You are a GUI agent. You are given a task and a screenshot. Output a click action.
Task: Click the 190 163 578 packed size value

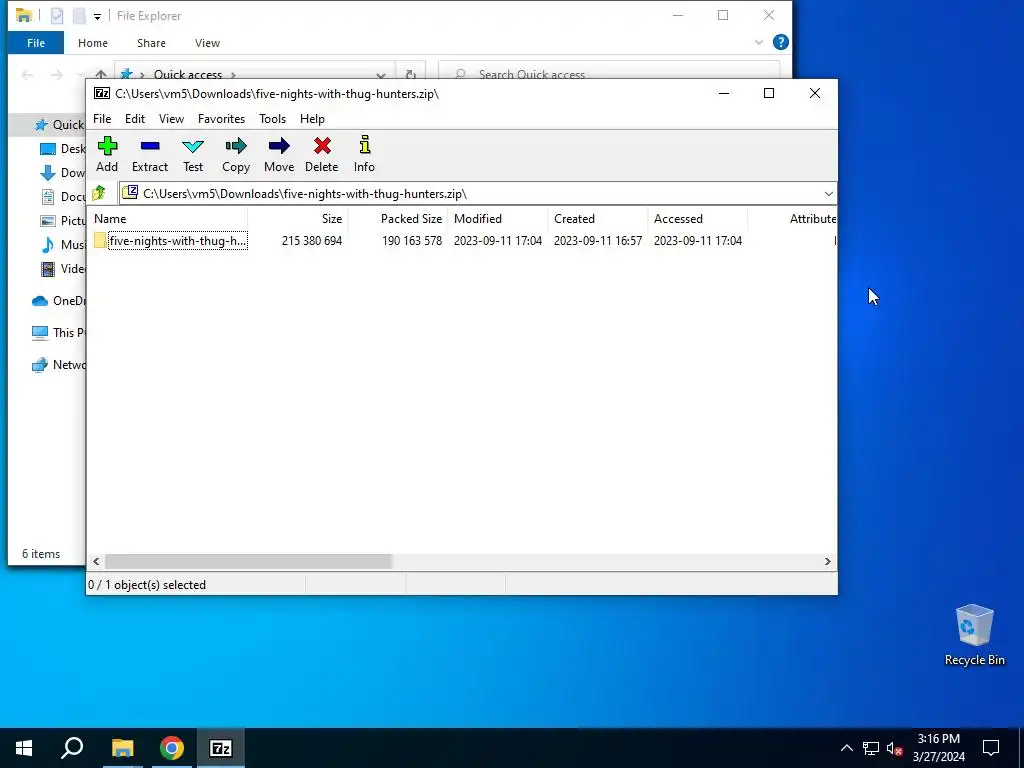(411, 240)
